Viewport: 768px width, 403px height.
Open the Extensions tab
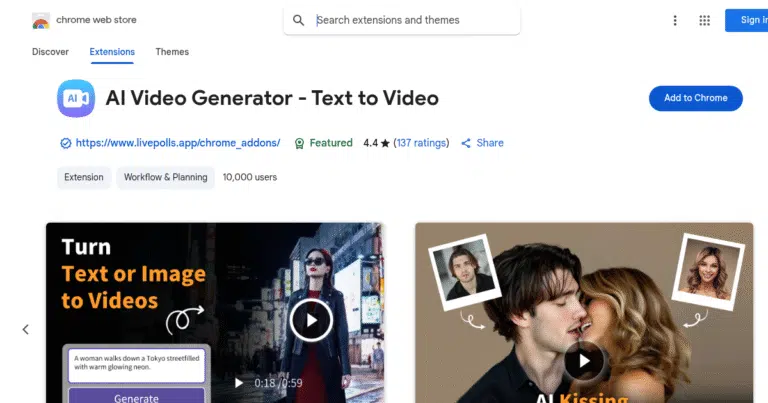click(111, 52)
